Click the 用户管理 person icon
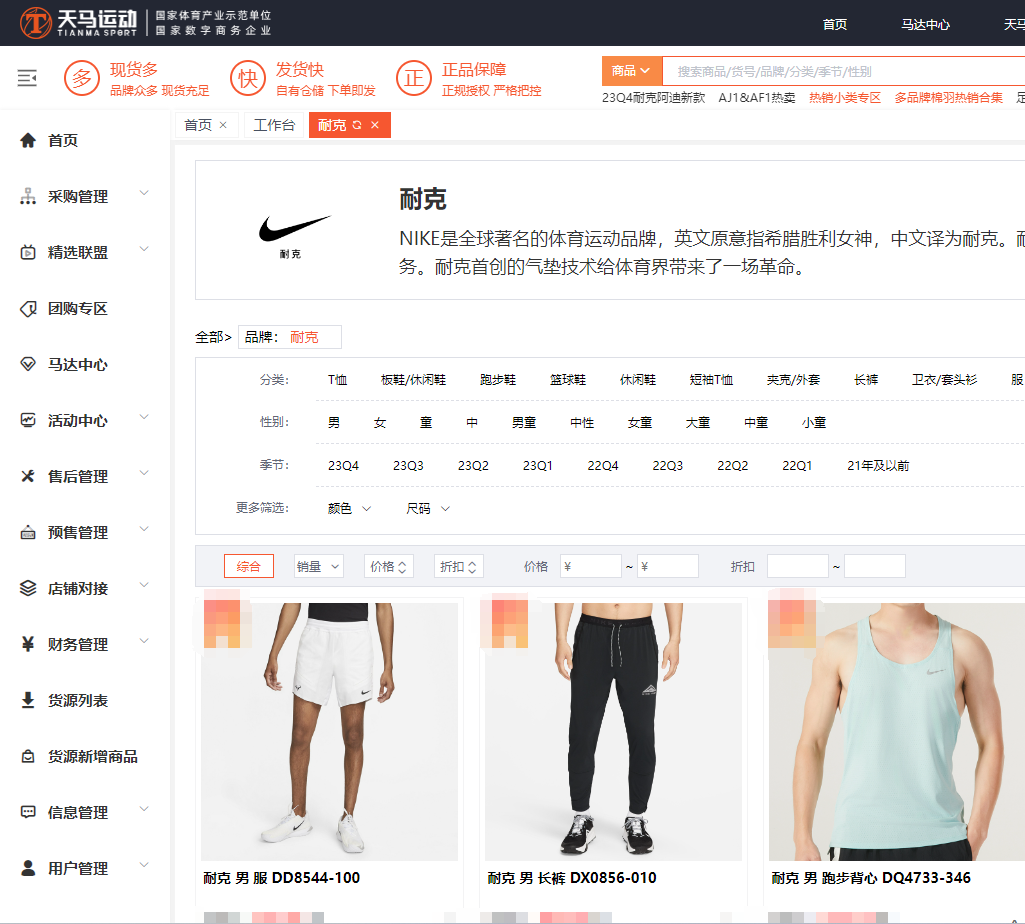1025x924 pixels. pyautogui.click(x=27, y=868)
